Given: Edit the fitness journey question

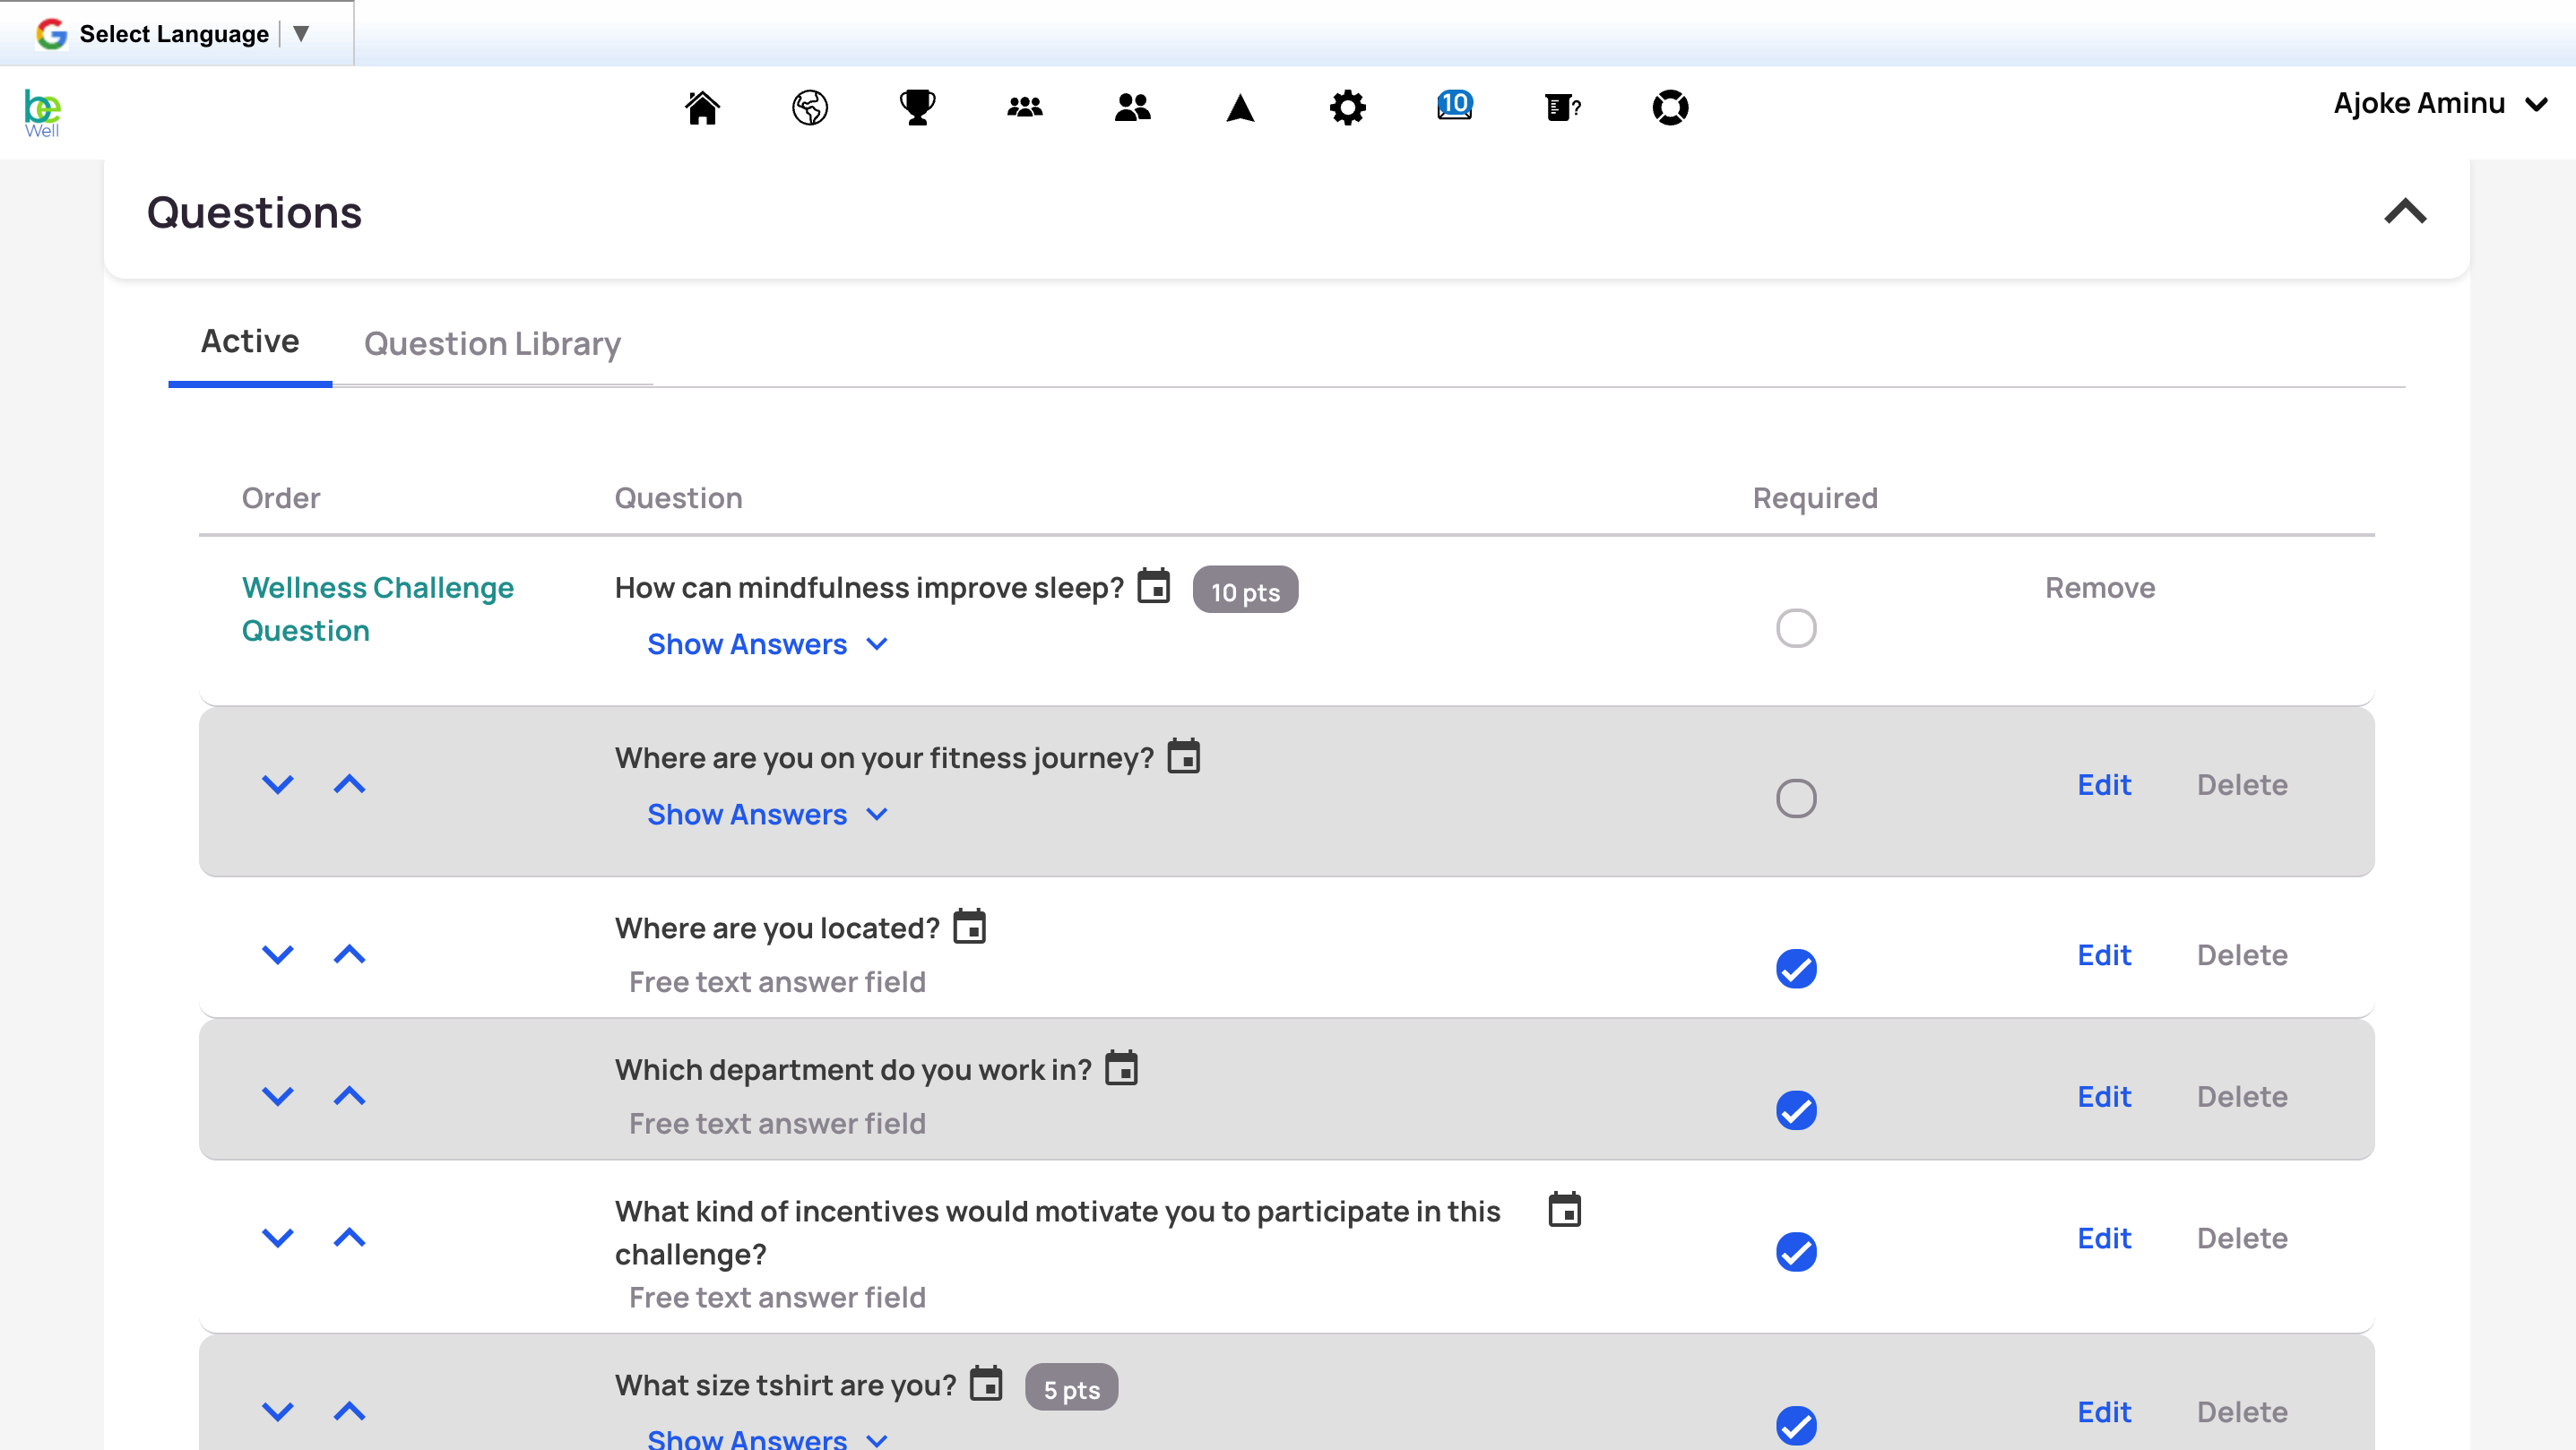Looking at the screenshot, I should (x=2104, y=785).
